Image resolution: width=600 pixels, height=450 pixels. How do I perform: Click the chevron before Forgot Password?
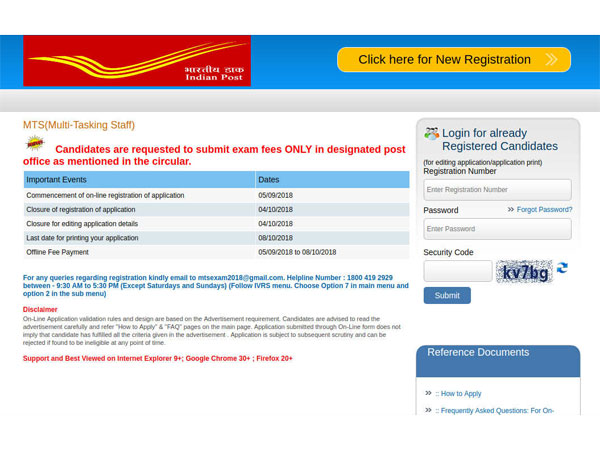click(510, 210)
